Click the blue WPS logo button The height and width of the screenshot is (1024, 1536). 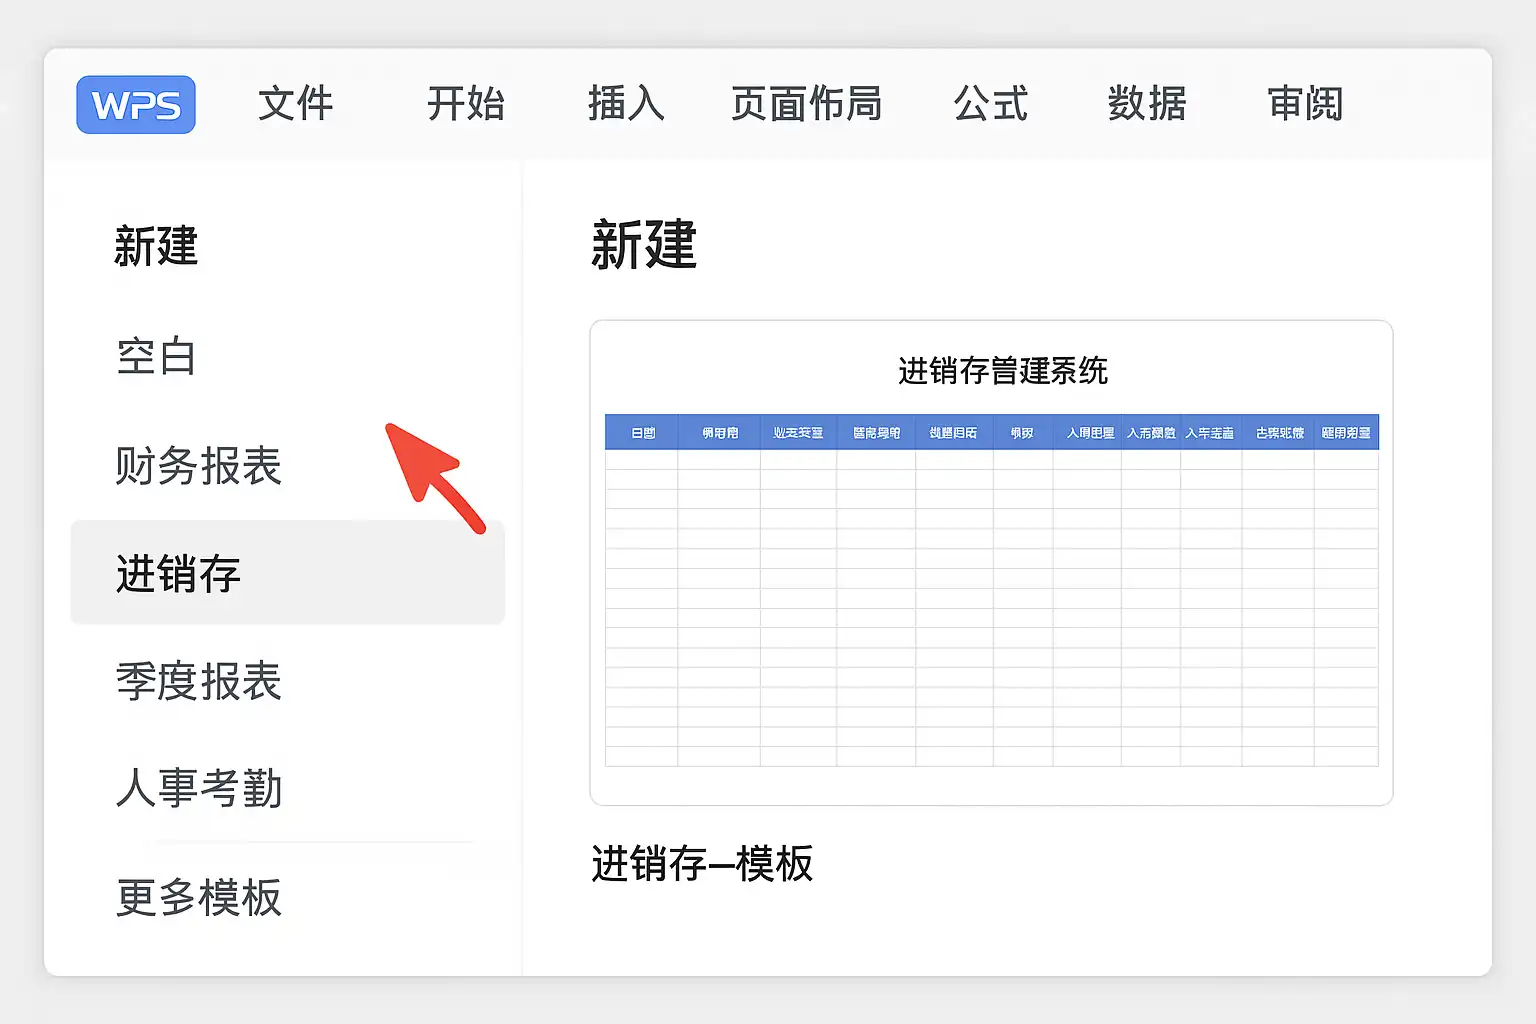pyautogui.click(x=136, y=105)
